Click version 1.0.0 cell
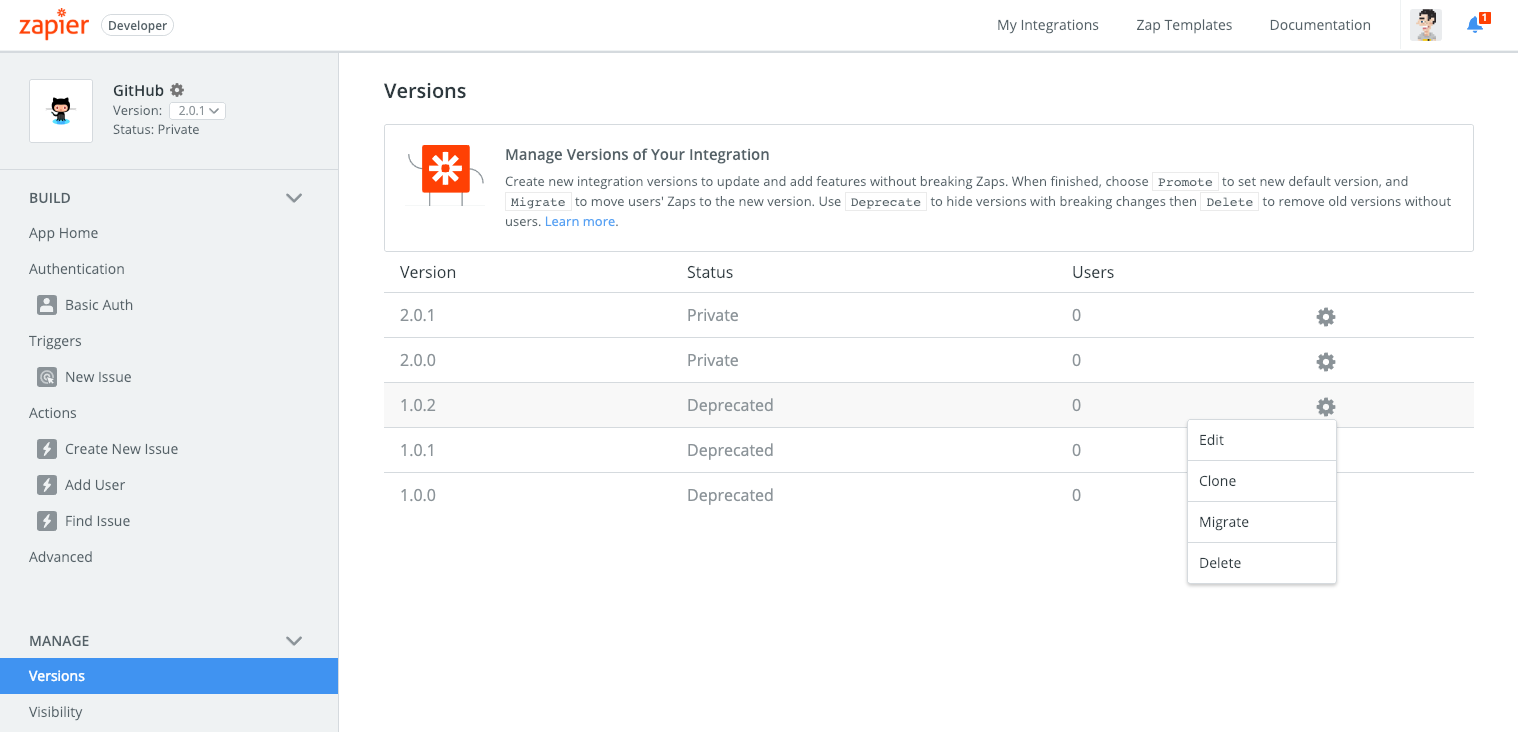Screen dimensions: 1518x732 click(x=418, y=495)
